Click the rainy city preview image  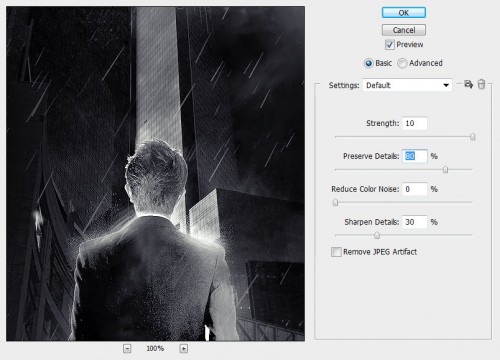pyautogui.click(x=155, y=174)
